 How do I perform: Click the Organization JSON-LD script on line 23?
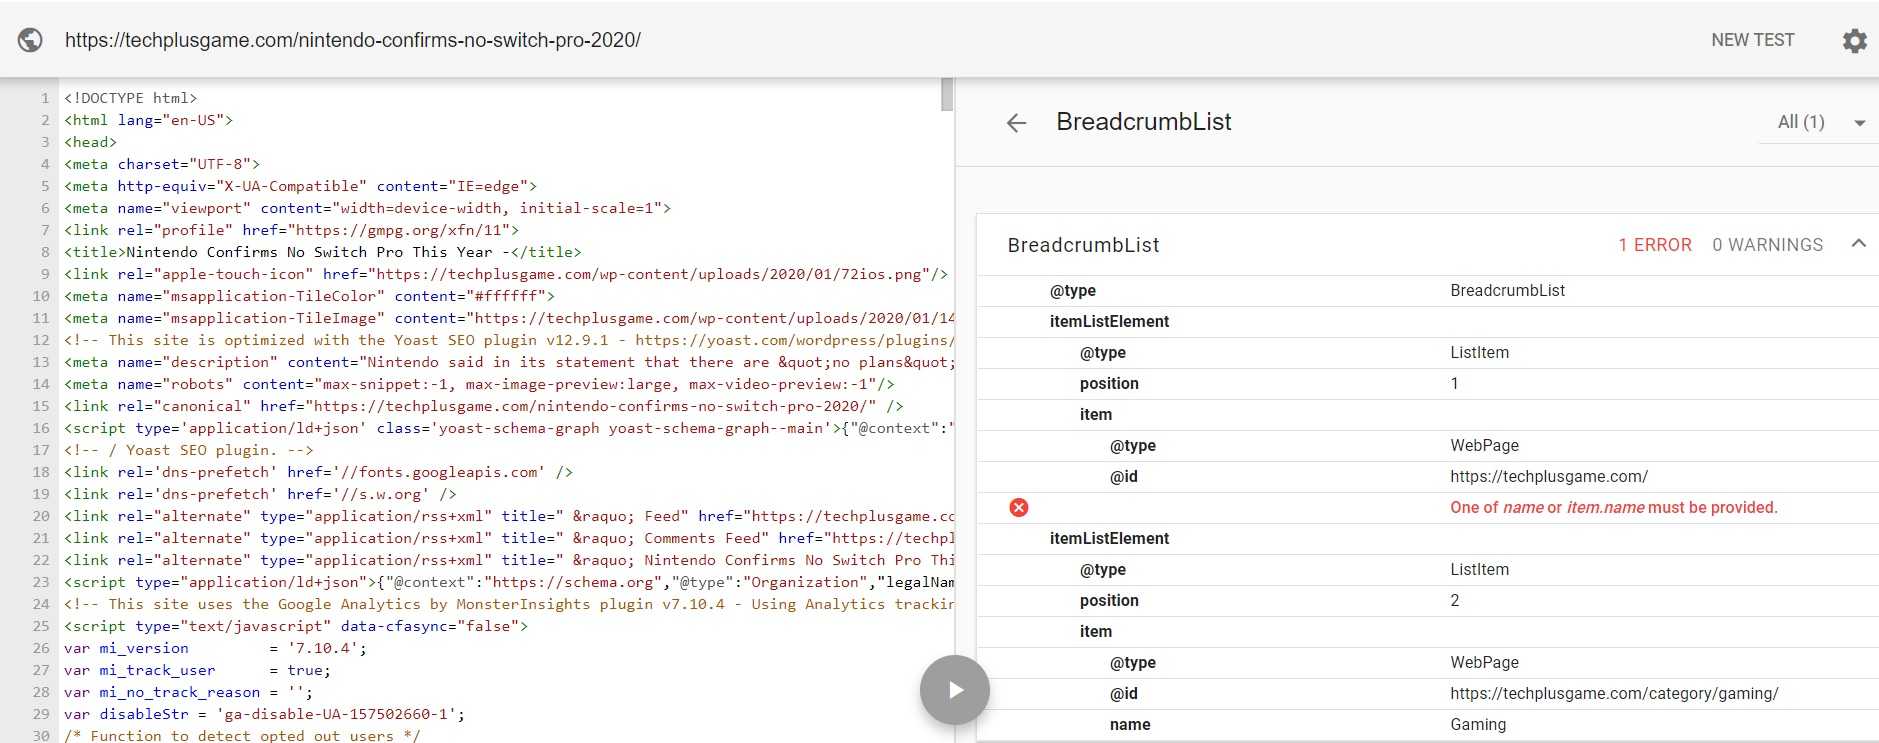point(509,582)
